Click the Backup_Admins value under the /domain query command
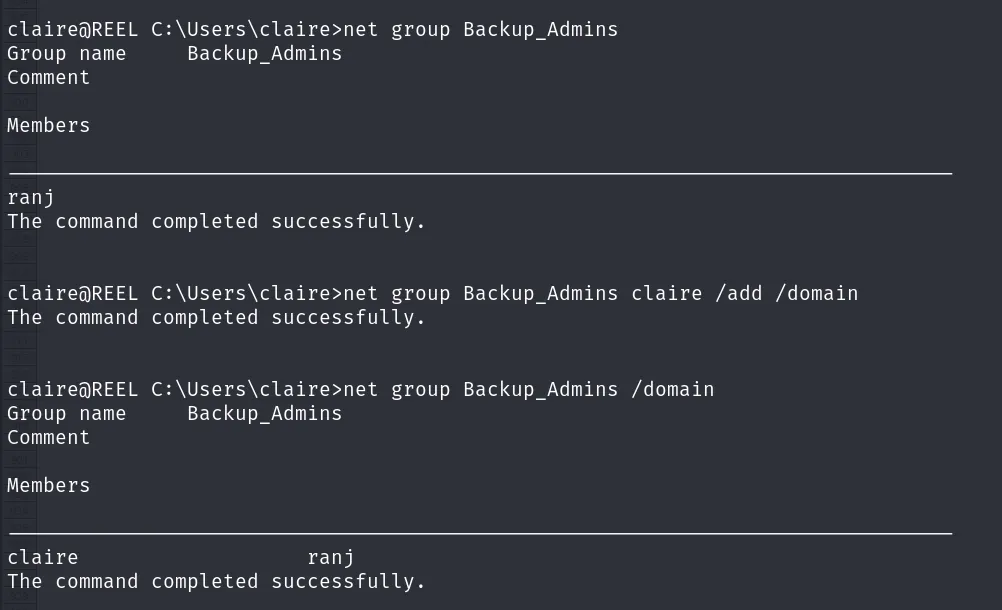Viewport: 1002px width, 610px height. [x=265, y=414]
